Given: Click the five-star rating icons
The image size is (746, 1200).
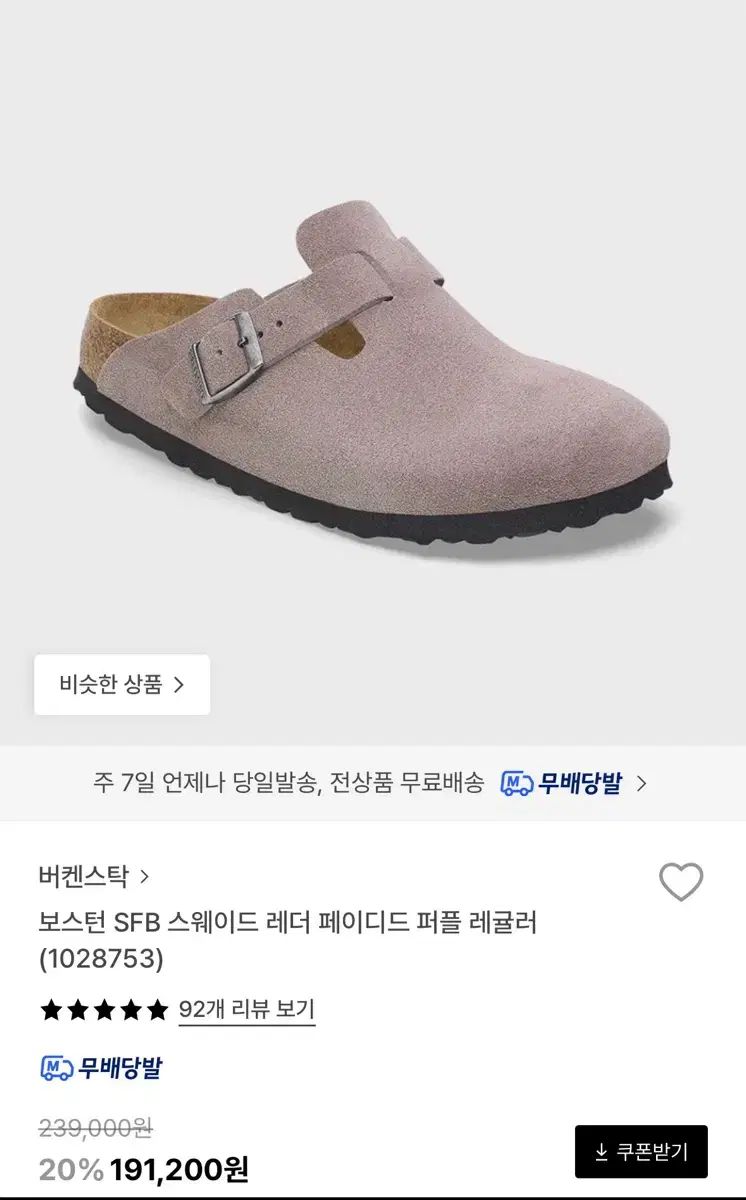Looking at the screenshot, I should (x=104, y=1010).
